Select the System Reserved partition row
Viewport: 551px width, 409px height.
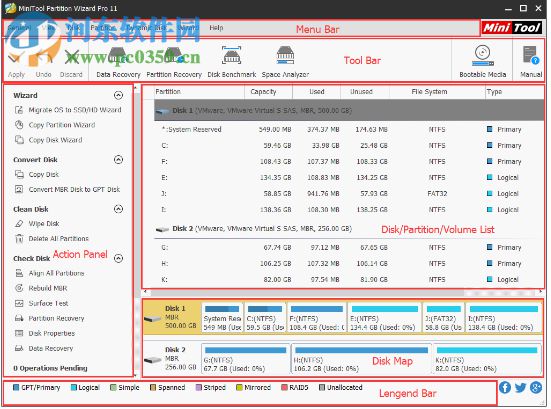(x=349, y=130)
